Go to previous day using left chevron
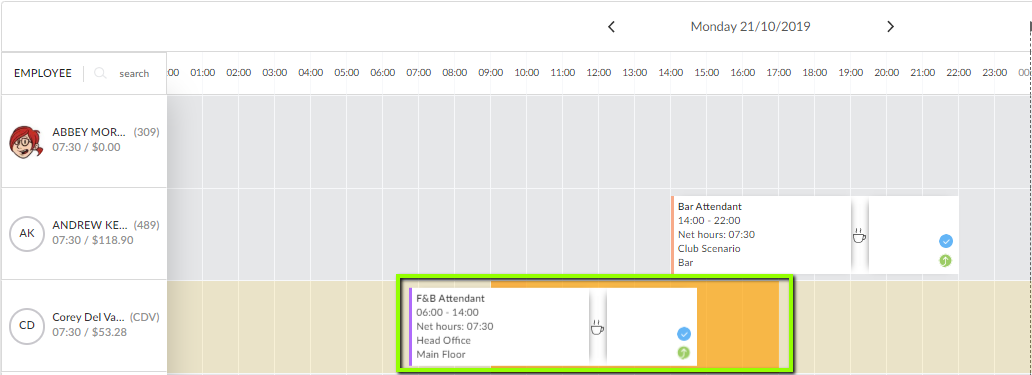 [611, 27]
